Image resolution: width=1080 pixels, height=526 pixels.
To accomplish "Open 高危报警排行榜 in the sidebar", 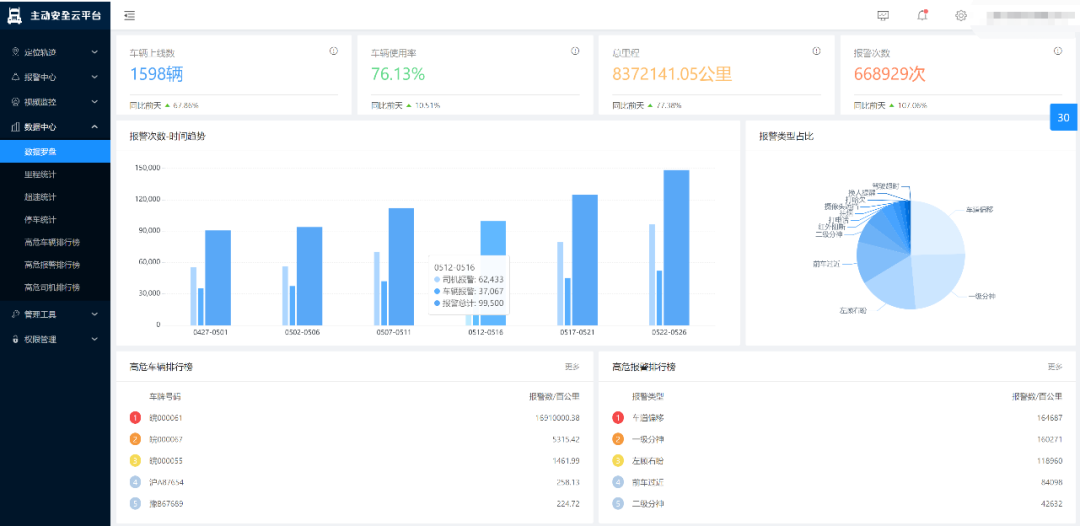I will [55, 265].
